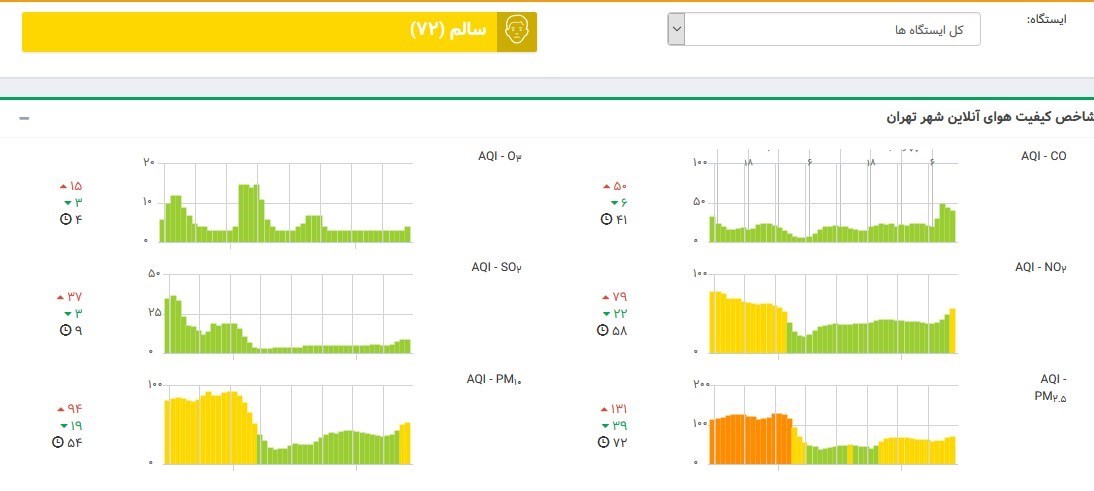
Task: Click the clock icon next to AQI-CO value
Action: (608, 219)
